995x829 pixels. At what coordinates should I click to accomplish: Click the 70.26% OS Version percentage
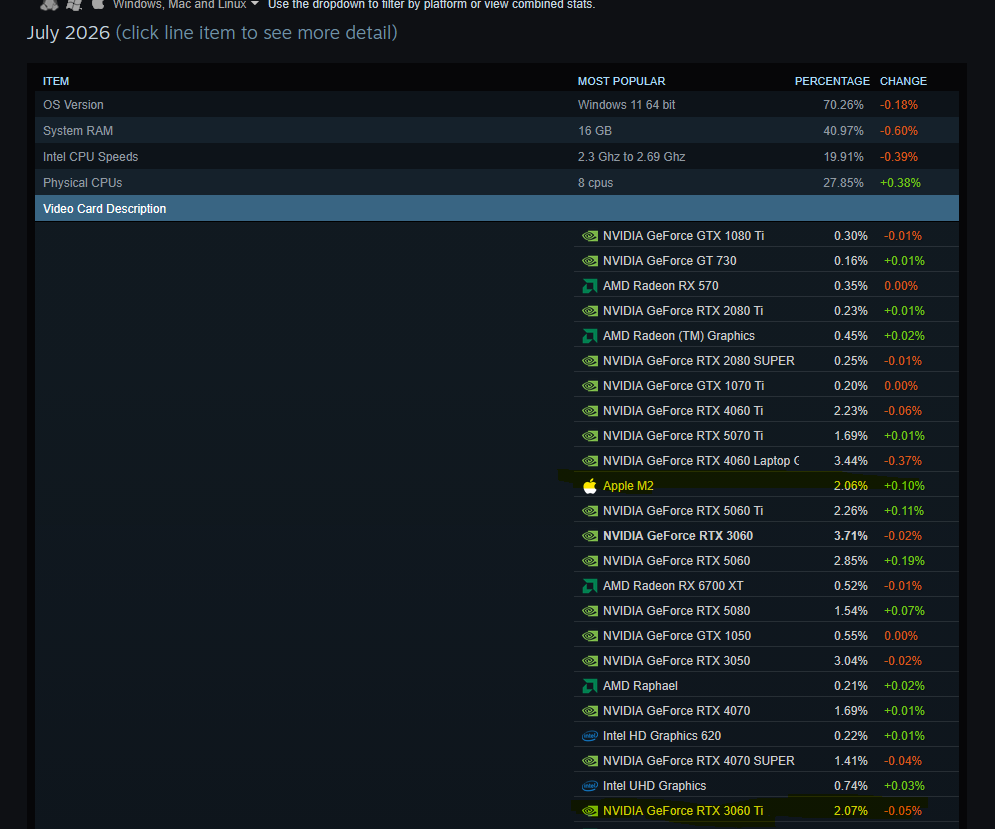(x=843, y=105)
